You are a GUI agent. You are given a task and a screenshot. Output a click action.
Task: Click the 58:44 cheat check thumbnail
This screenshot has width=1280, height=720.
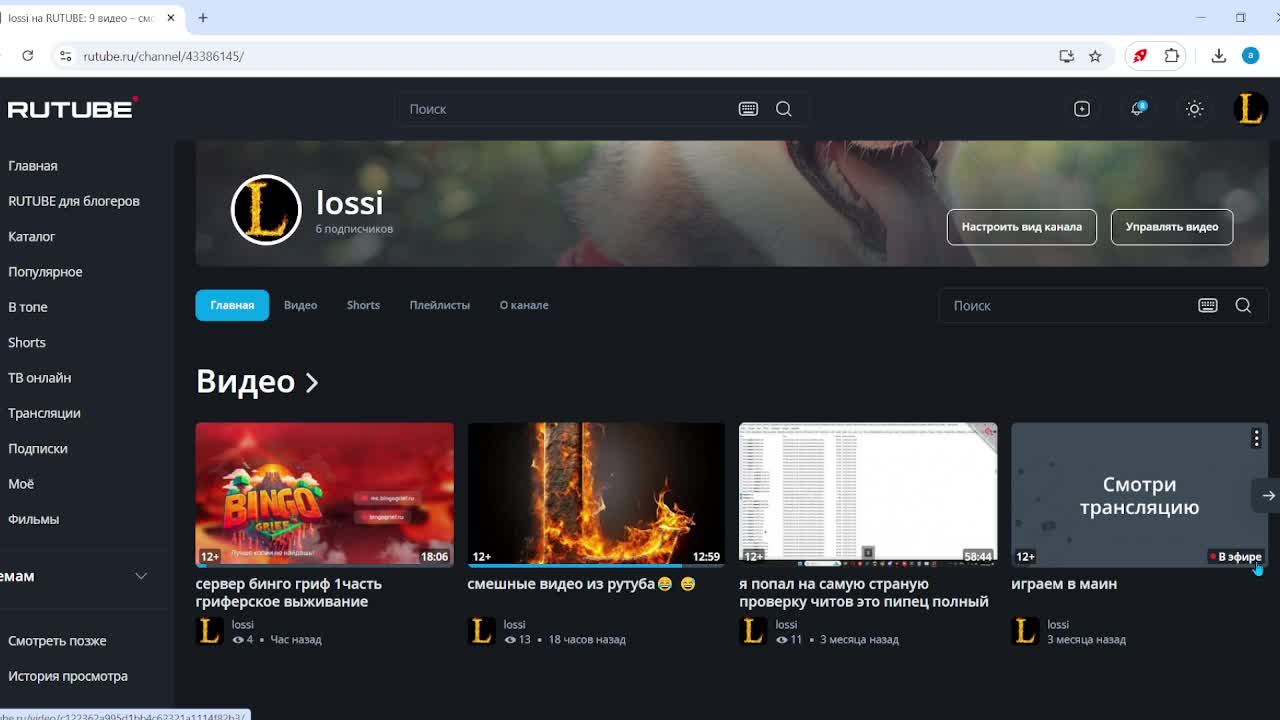coord(868,495)
